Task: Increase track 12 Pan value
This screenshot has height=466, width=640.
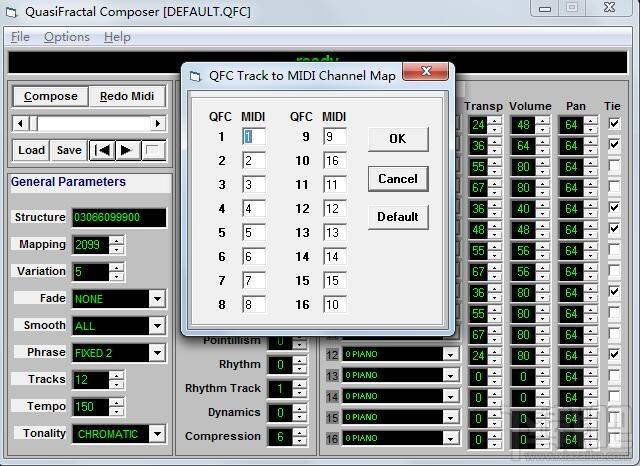Action: (591, 351)
